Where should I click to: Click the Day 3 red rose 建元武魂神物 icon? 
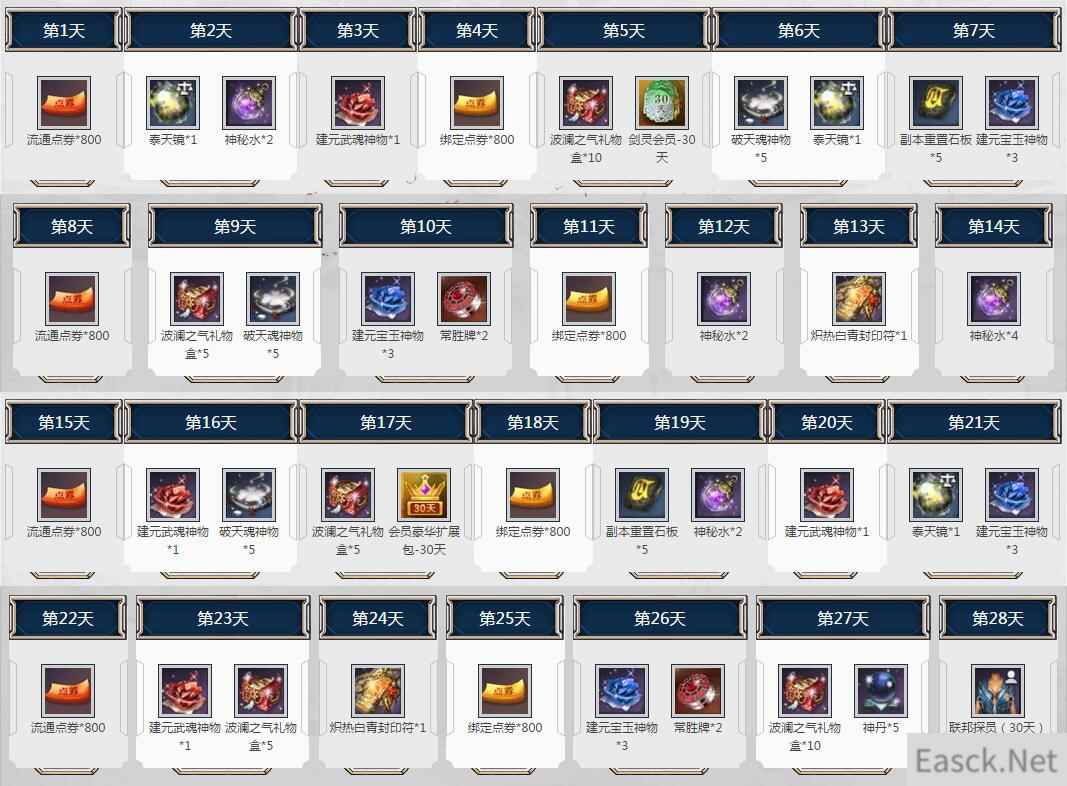tap(358, 103)
